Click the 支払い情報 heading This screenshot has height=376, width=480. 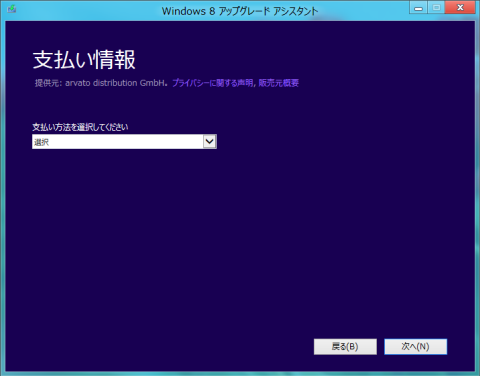[84, 60]
